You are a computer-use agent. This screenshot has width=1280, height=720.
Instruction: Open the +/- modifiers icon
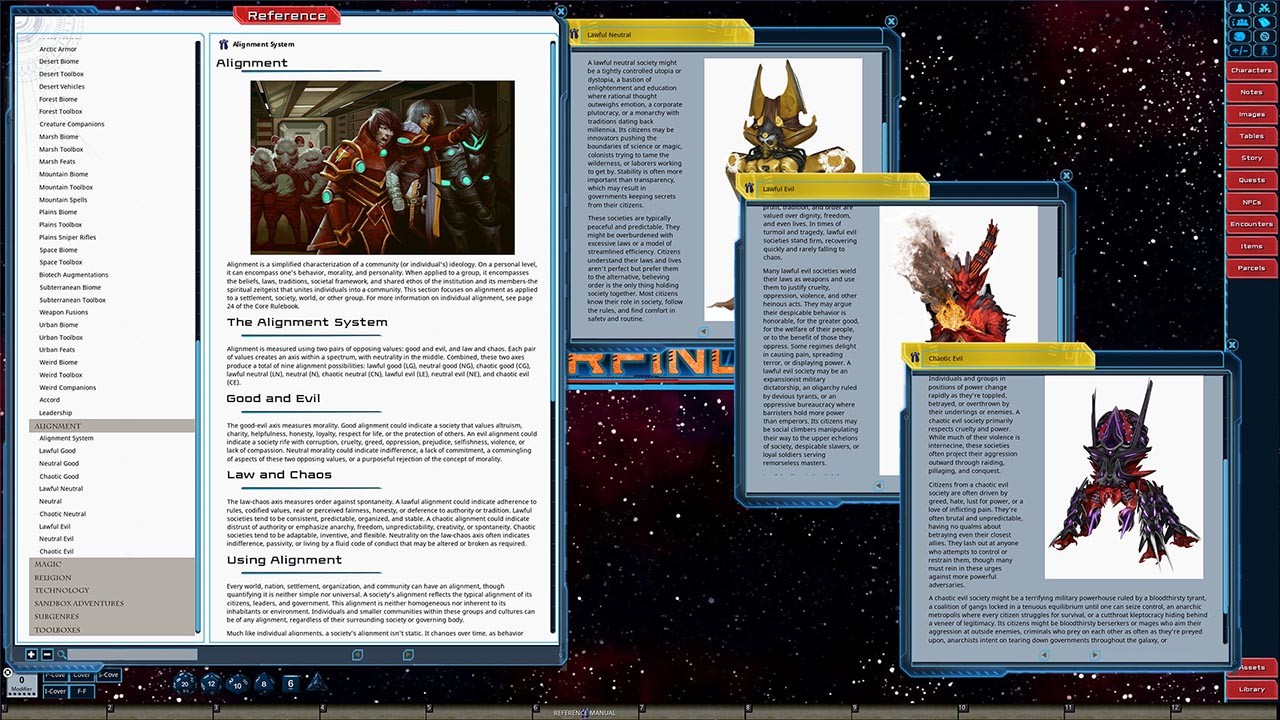click(1240, 49)
